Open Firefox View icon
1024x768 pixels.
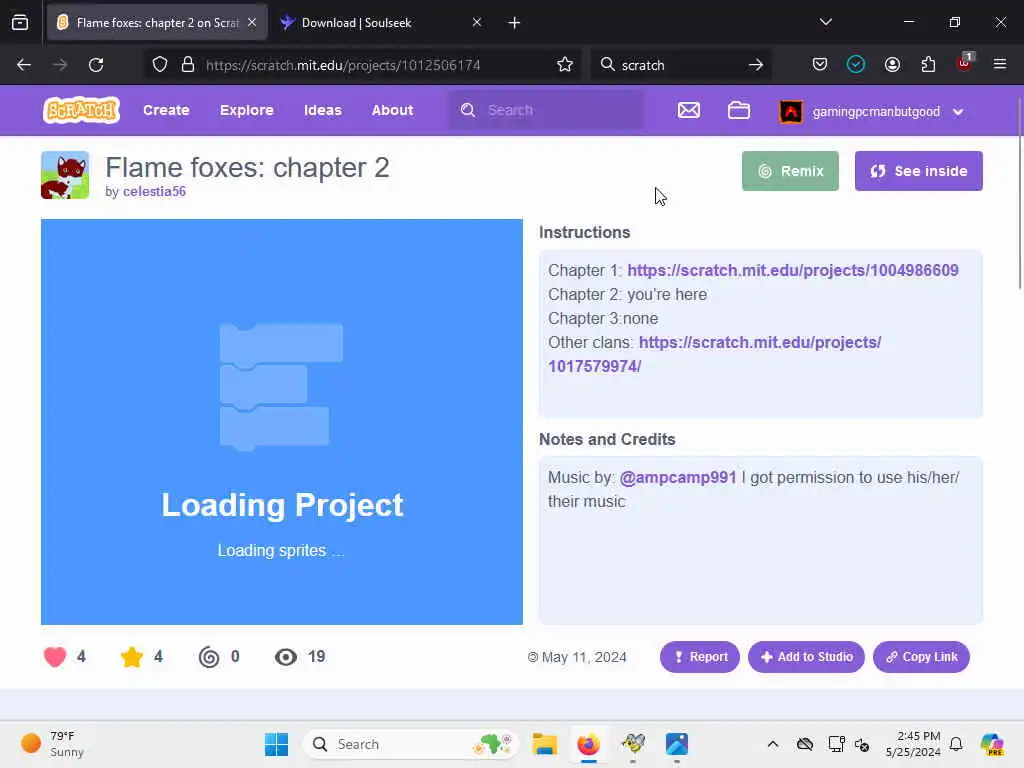point(20,23)
